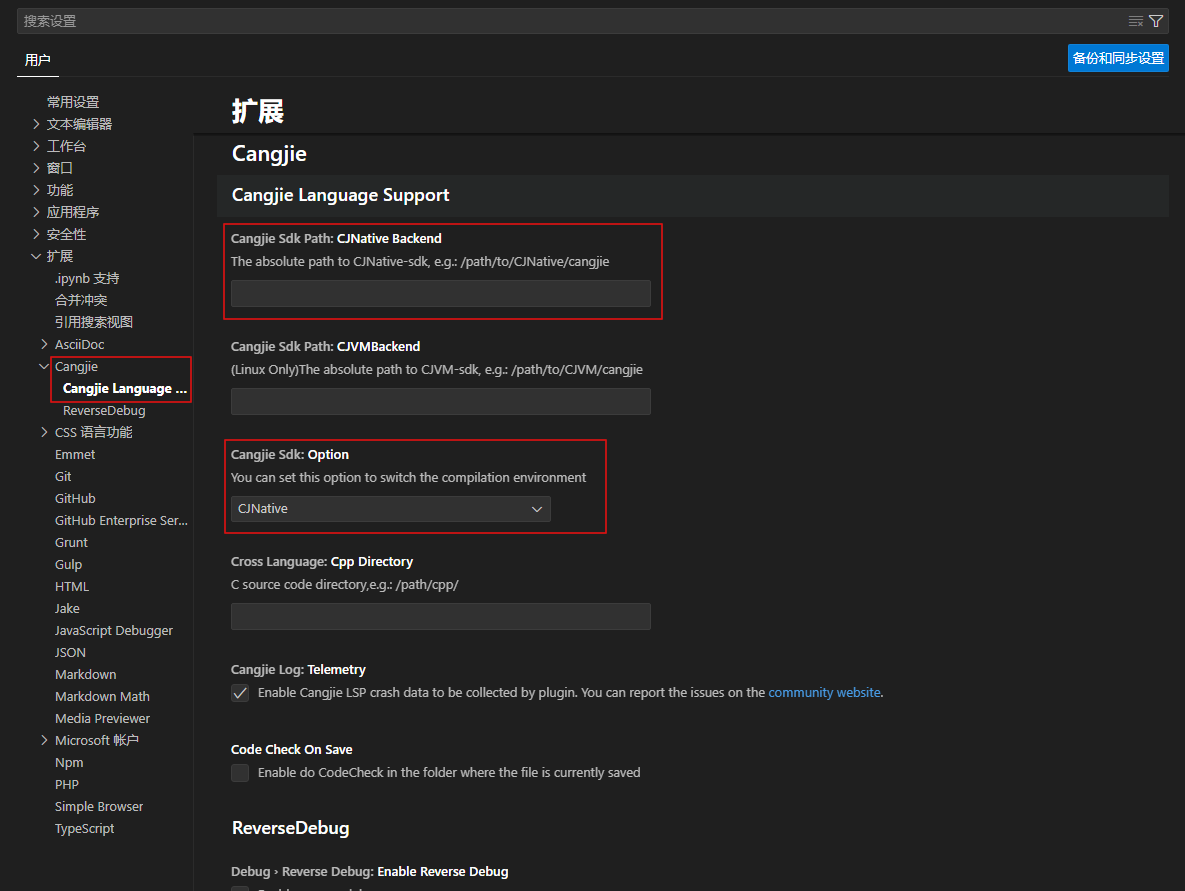1185x891 pixels.
Task: Switch to the 用户 settings tab
Action: [x=37, y=60]
